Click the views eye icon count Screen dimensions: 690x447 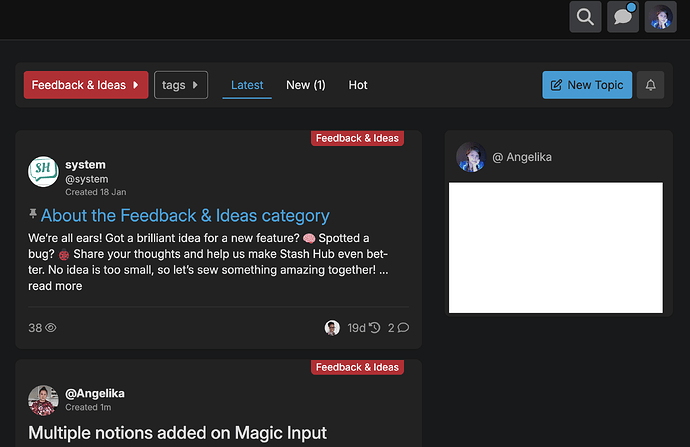tap(42, 327)
